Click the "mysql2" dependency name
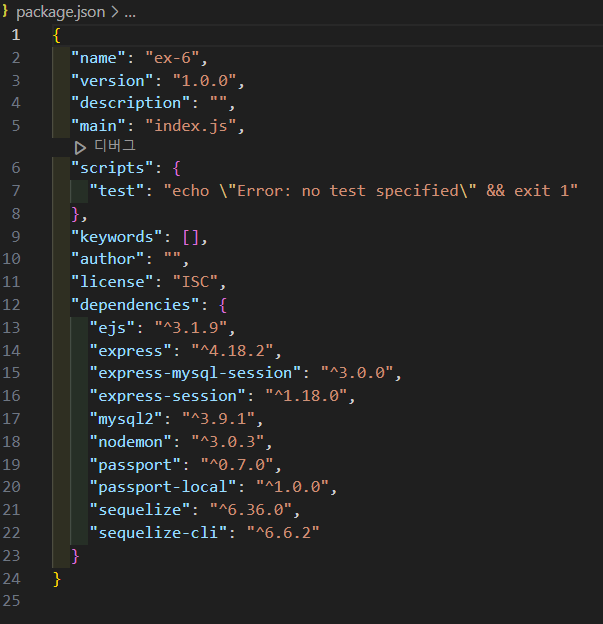 click(126, 419)
